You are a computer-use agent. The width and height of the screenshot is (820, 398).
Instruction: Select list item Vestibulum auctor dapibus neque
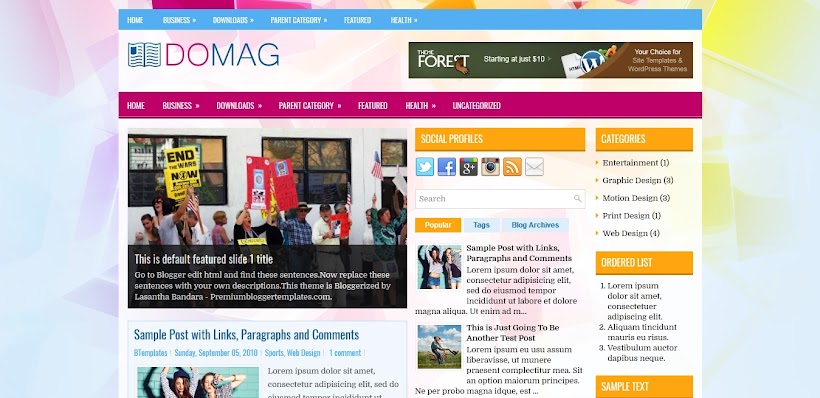click(641, 353)
